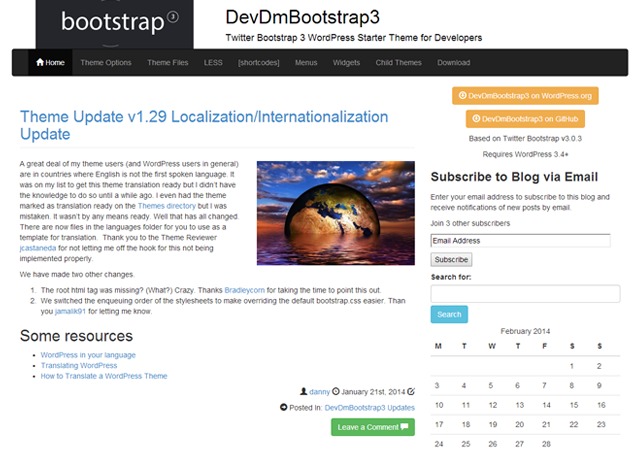Click the user icon beside danny
640x450 pixels.
point(304,391)
